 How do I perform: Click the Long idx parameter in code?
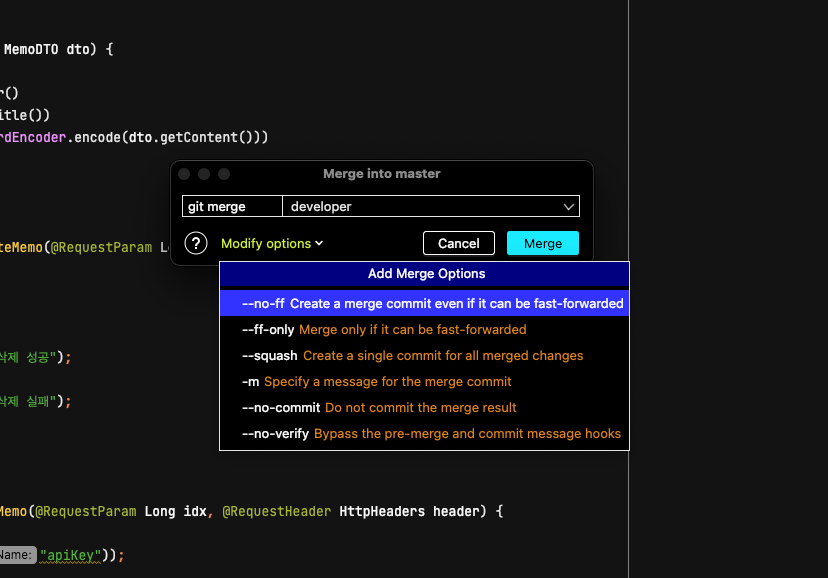tap(175, 511)
